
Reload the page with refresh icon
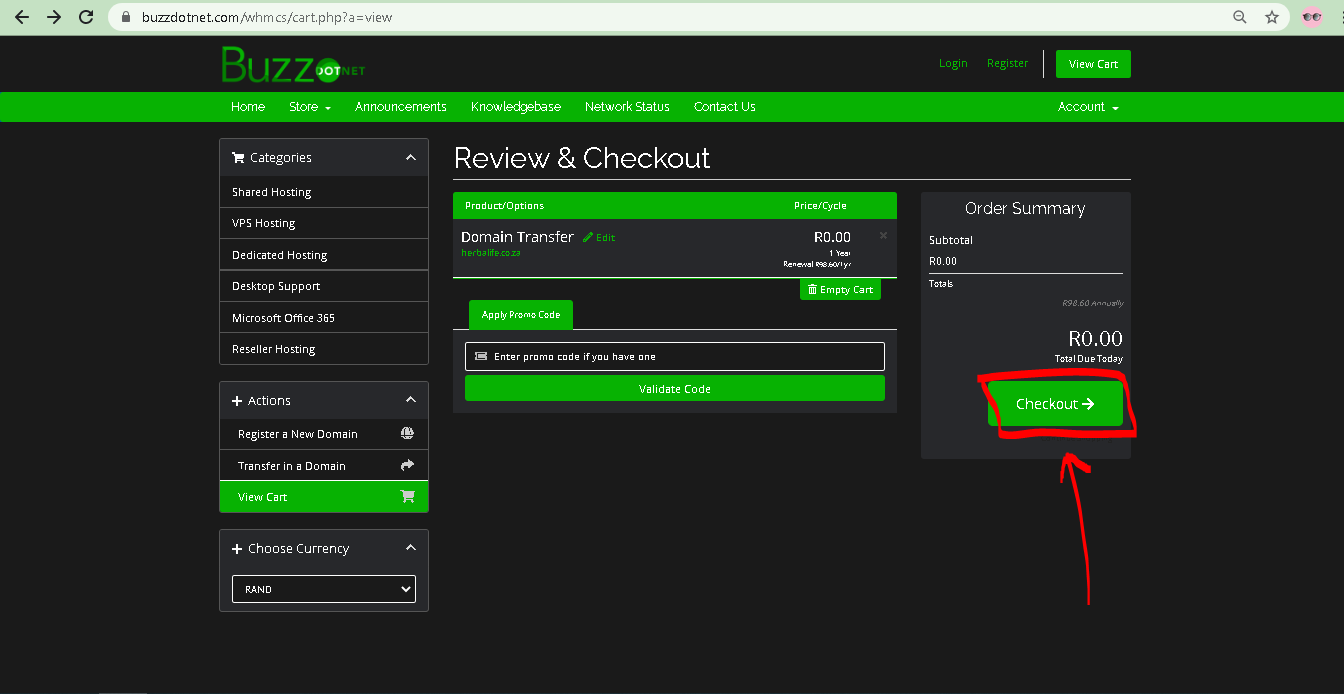coord(86,17)
